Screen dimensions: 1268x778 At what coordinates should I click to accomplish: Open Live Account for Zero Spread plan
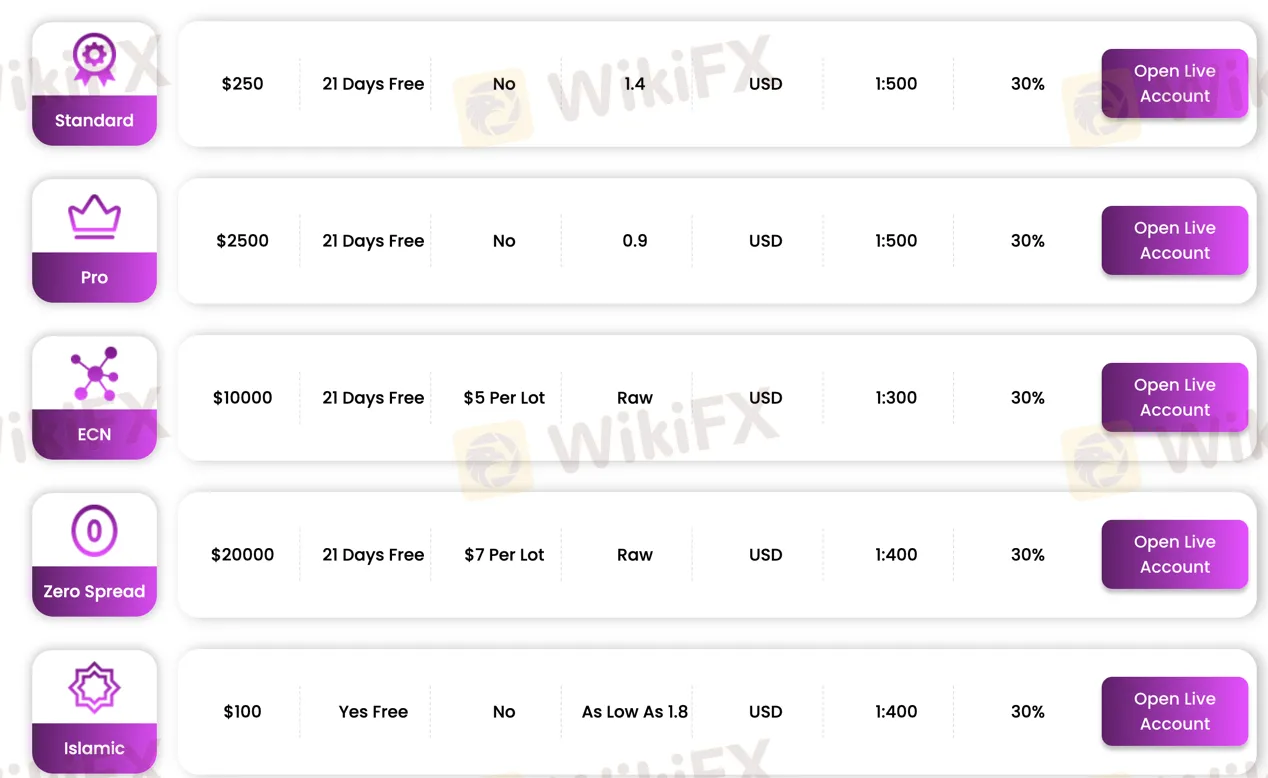click(1174, 555)
